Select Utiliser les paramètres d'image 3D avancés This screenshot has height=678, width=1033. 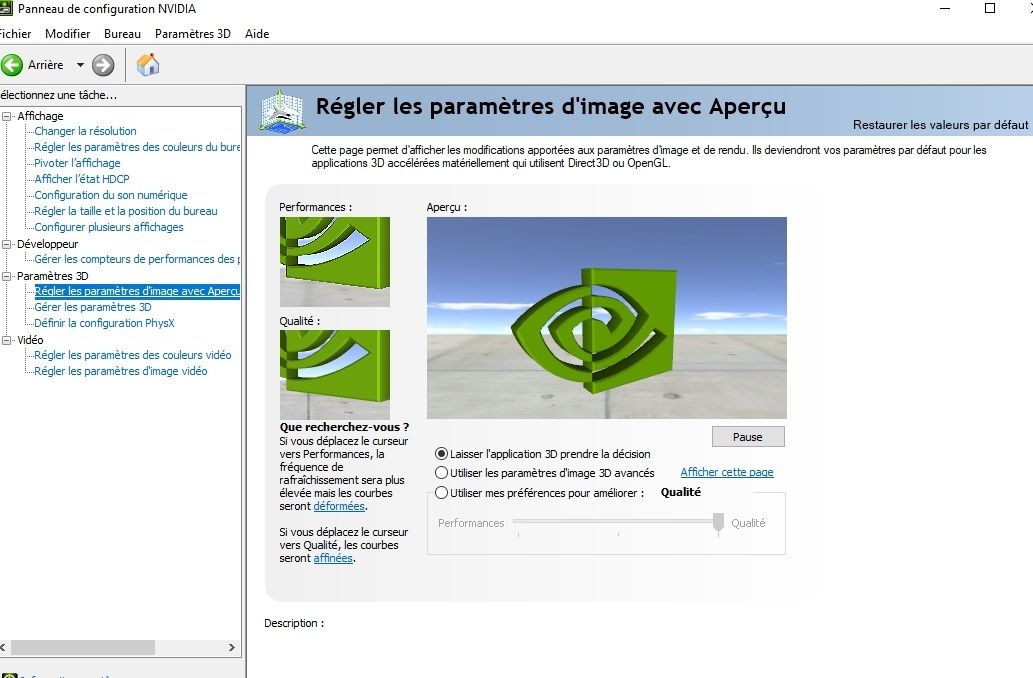click(x=441, y=472)
